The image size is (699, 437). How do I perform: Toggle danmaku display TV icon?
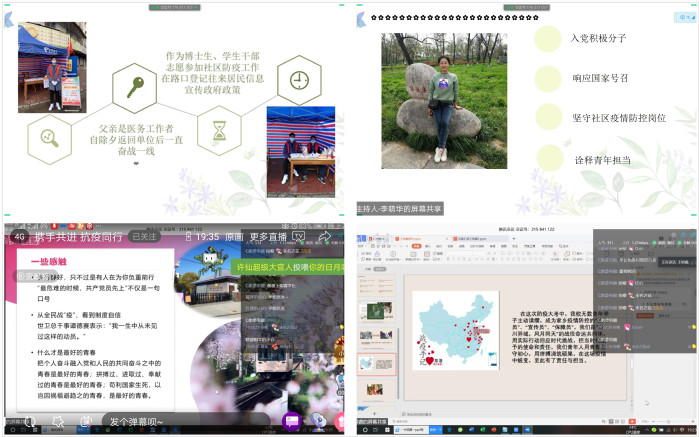84,422
